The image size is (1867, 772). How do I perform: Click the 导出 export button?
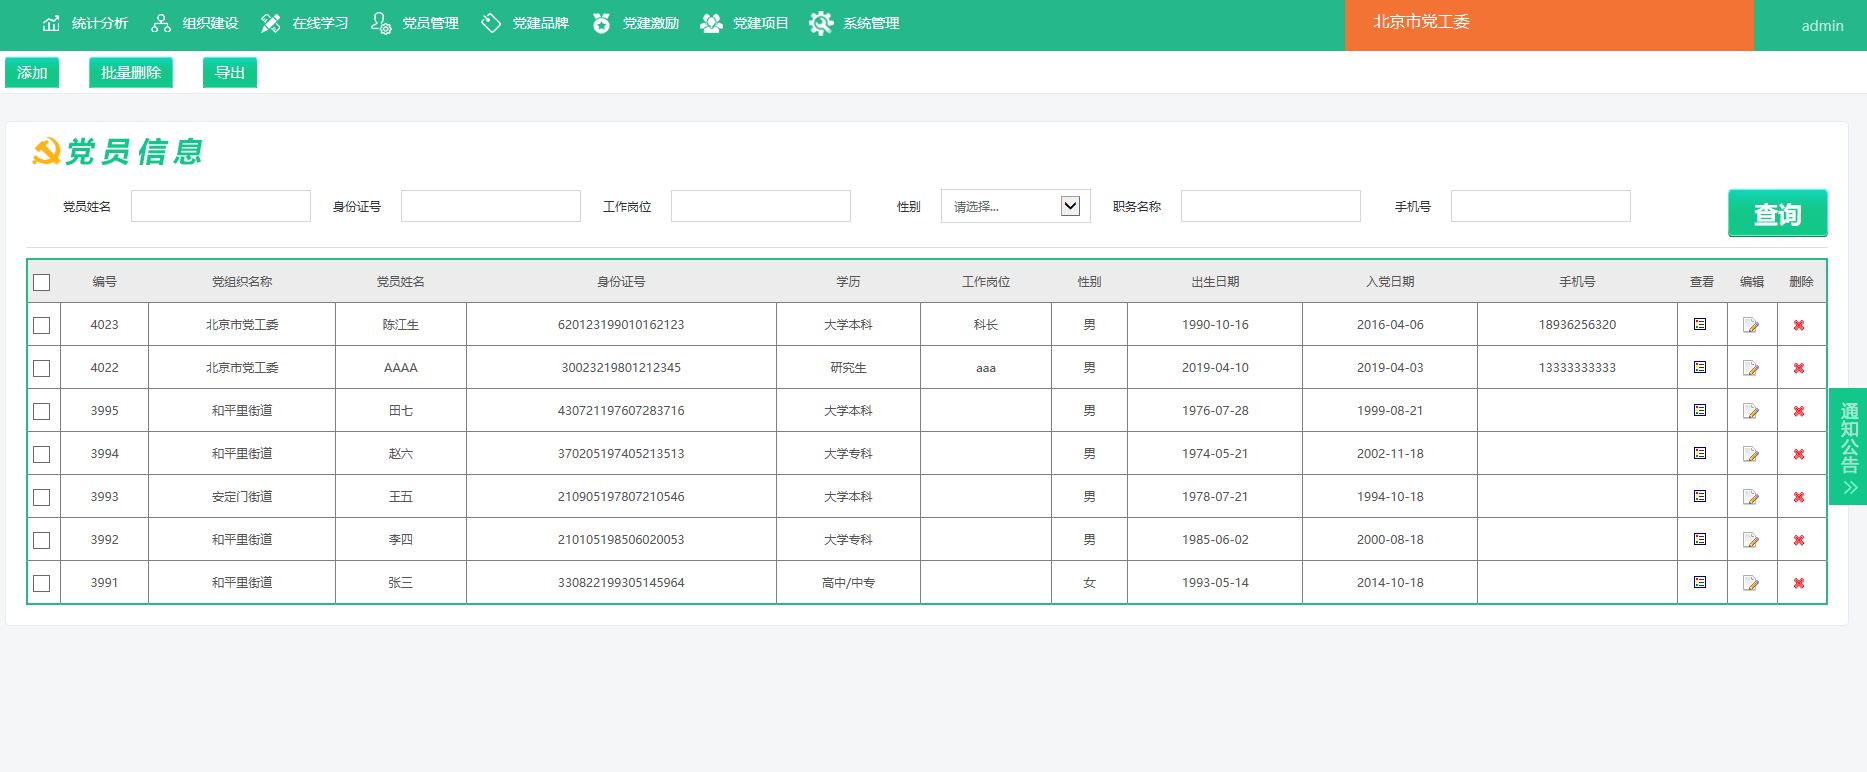pos(230,72)
